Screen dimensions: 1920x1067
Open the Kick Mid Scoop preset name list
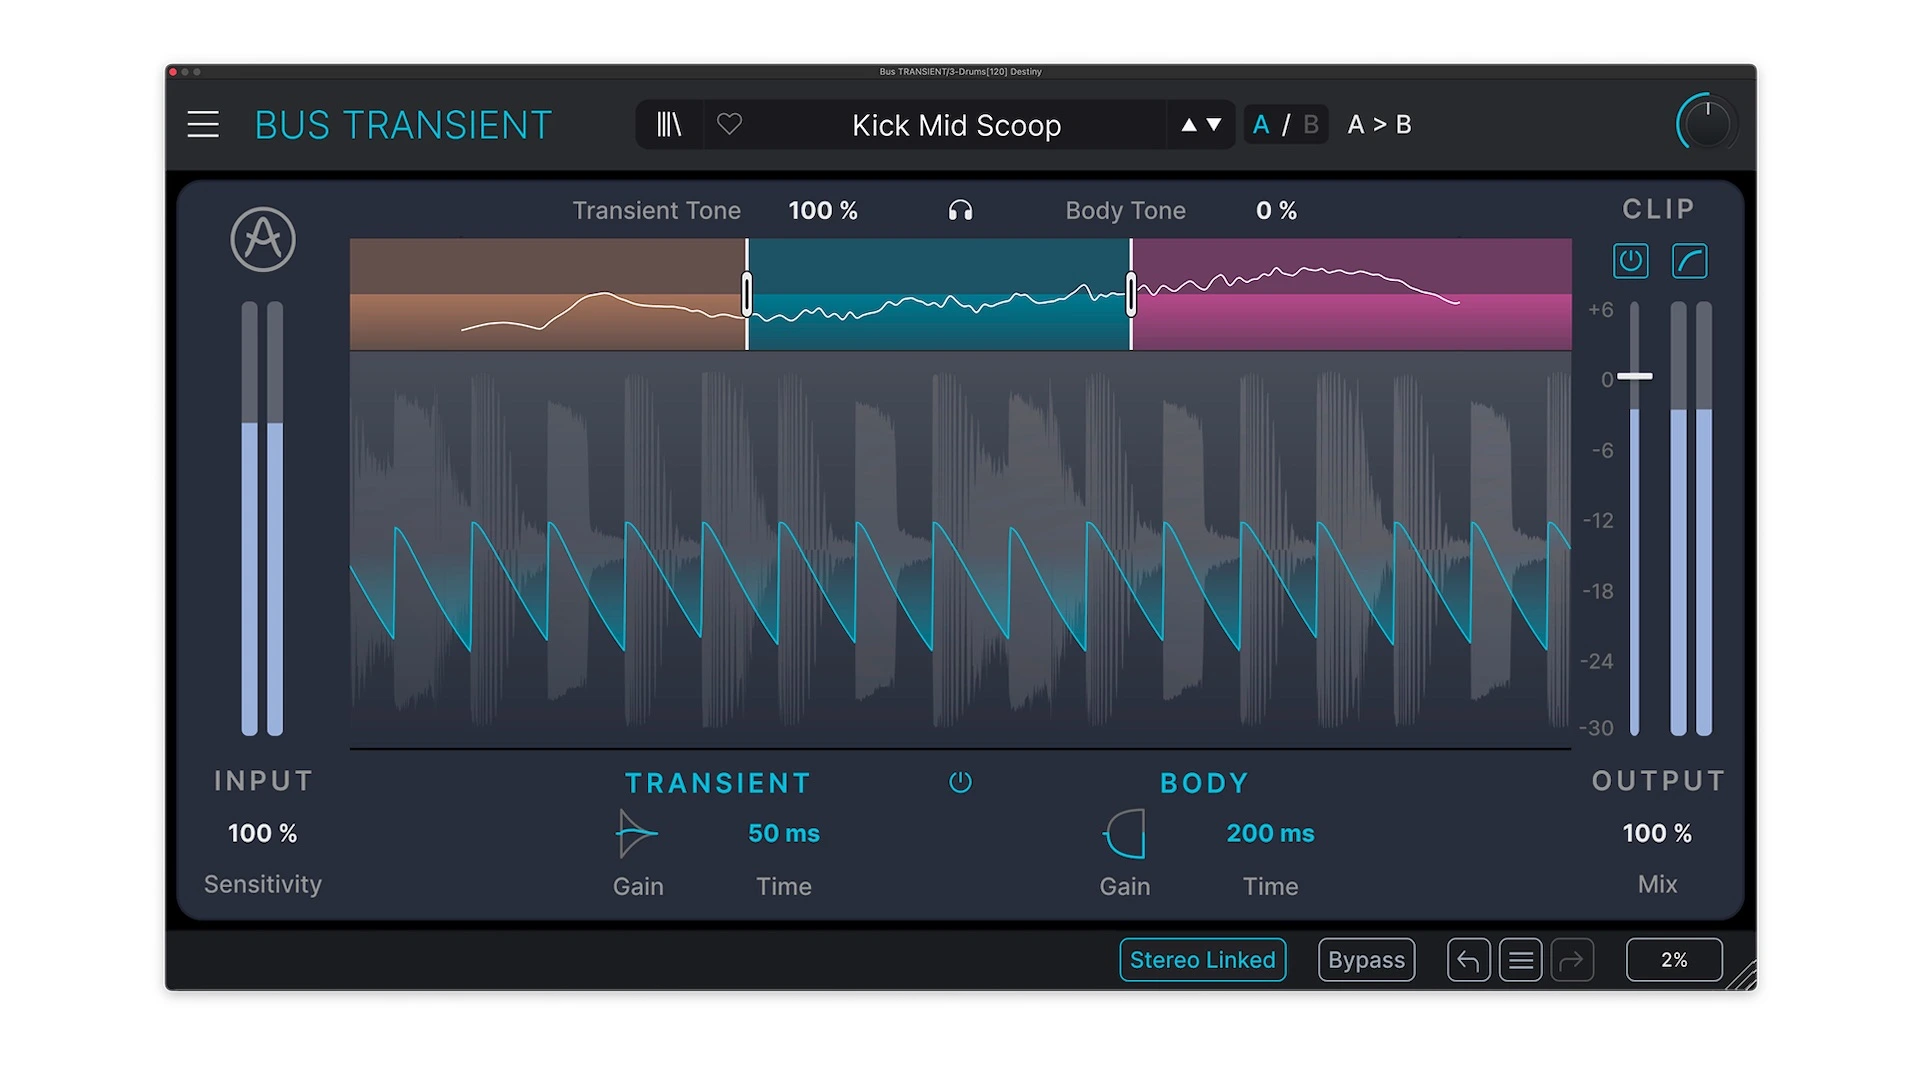tap(956, 126)
